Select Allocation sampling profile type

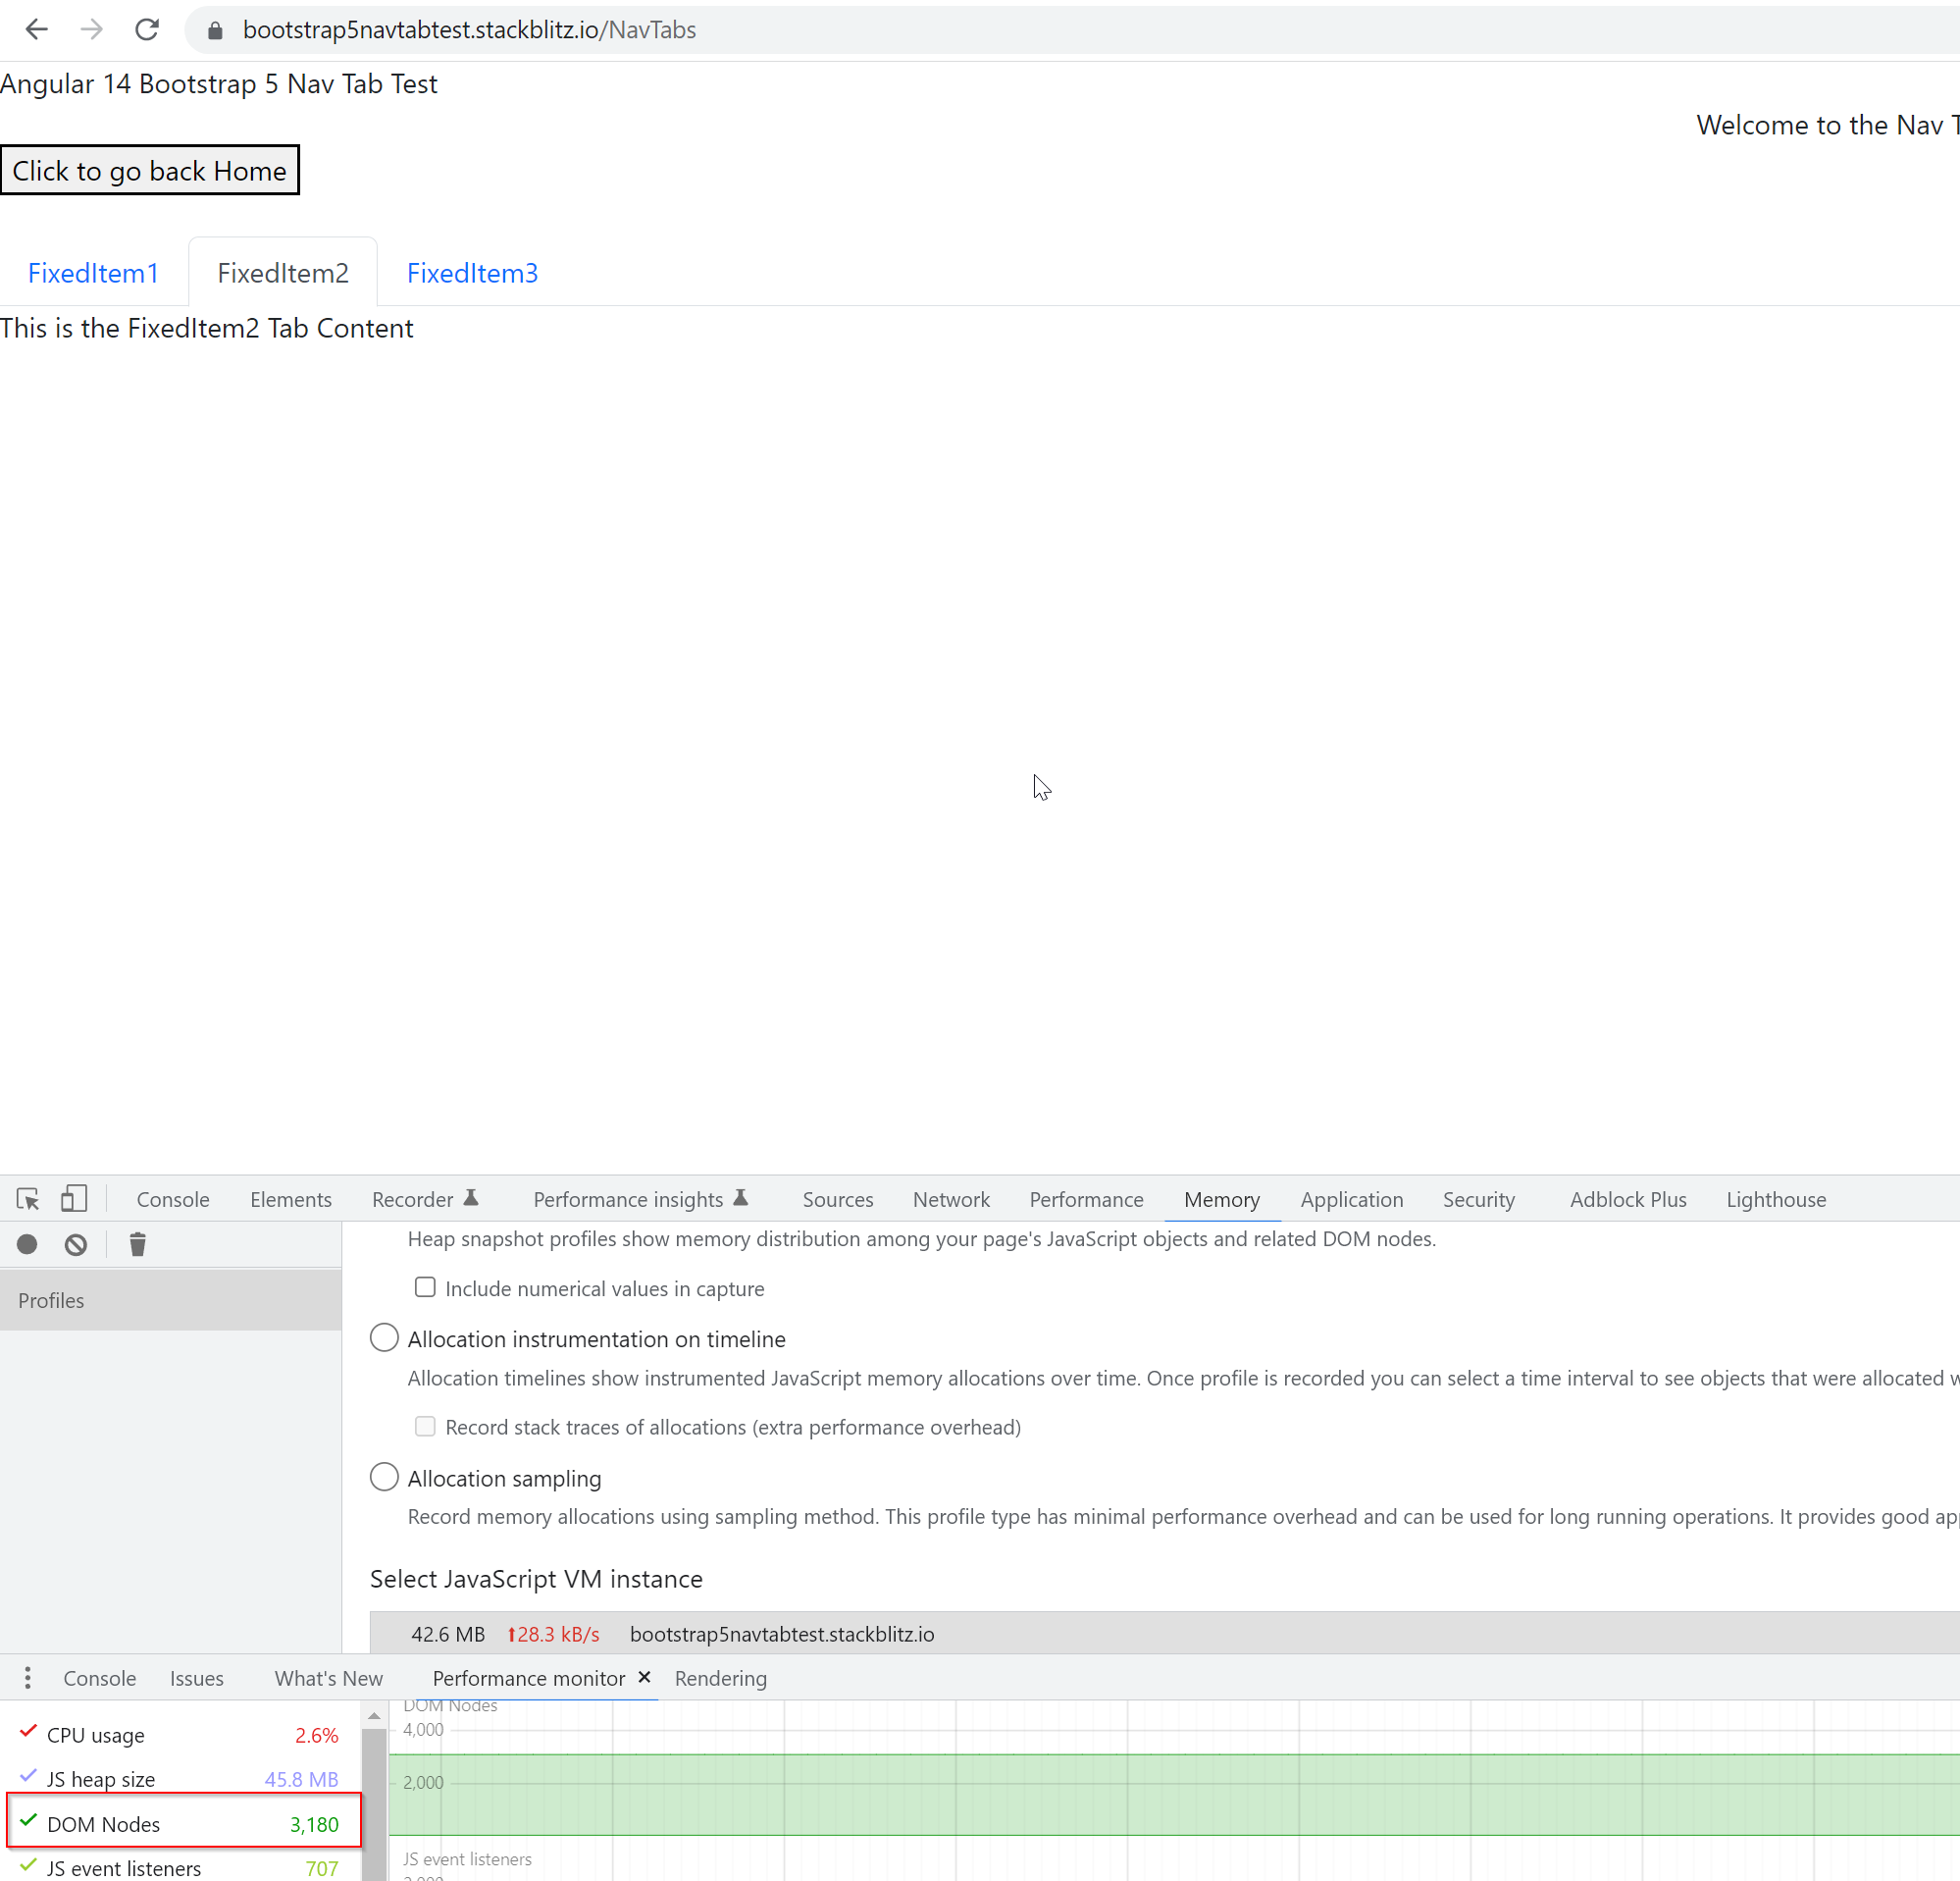tap(383, 1476)
